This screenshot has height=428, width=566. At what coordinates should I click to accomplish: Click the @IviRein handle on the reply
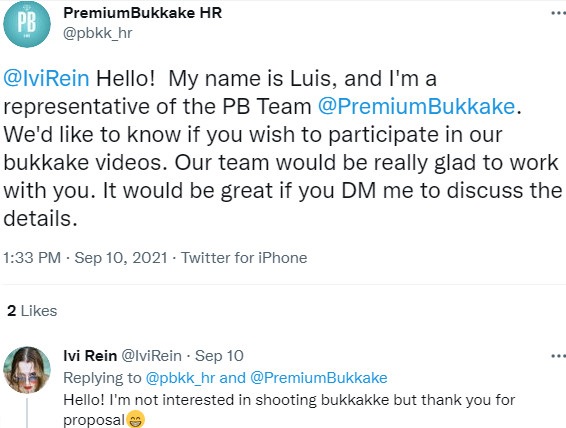click(152, 356)
